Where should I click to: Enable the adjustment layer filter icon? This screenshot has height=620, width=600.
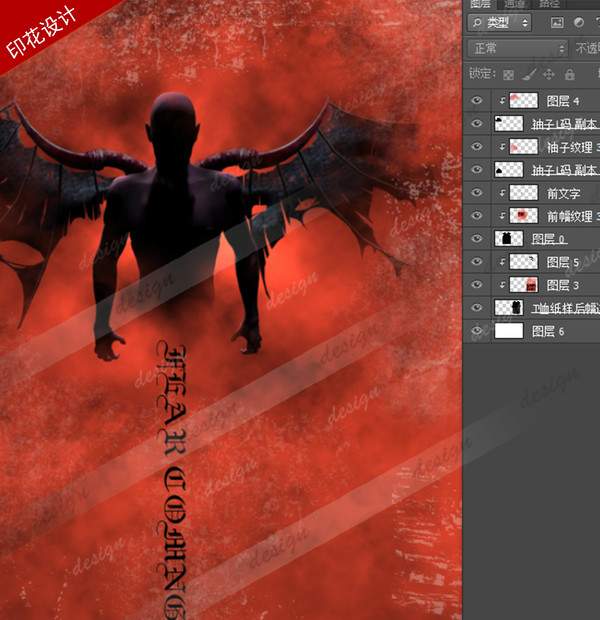(x=579, y=23)
